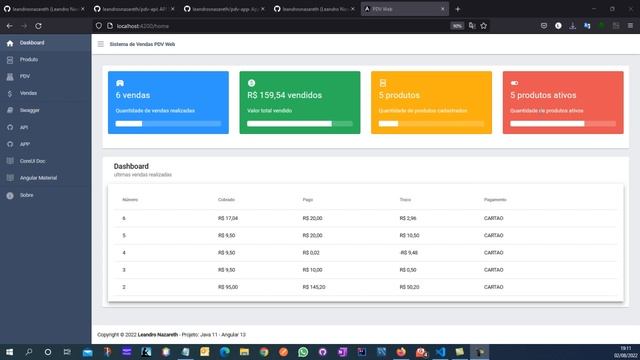Viewport: 640px width, 360px height.
Task: Click the browser zoom level indicator
Action: [x=457, y=26]
